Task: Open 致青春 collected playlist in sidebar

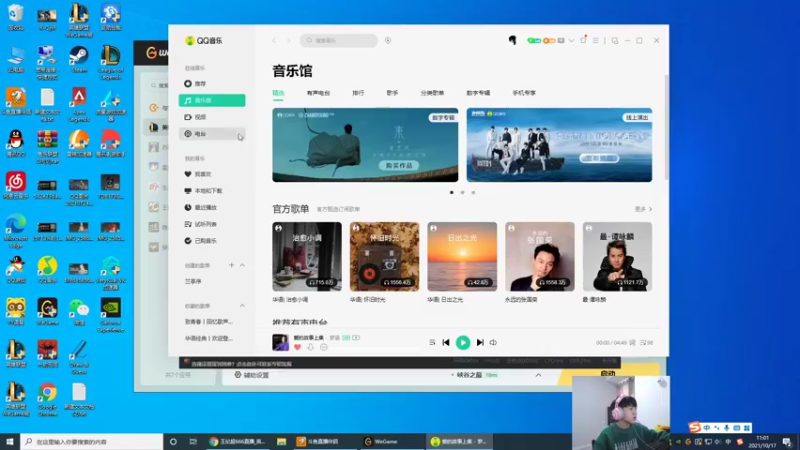Action: click(209, 322)
